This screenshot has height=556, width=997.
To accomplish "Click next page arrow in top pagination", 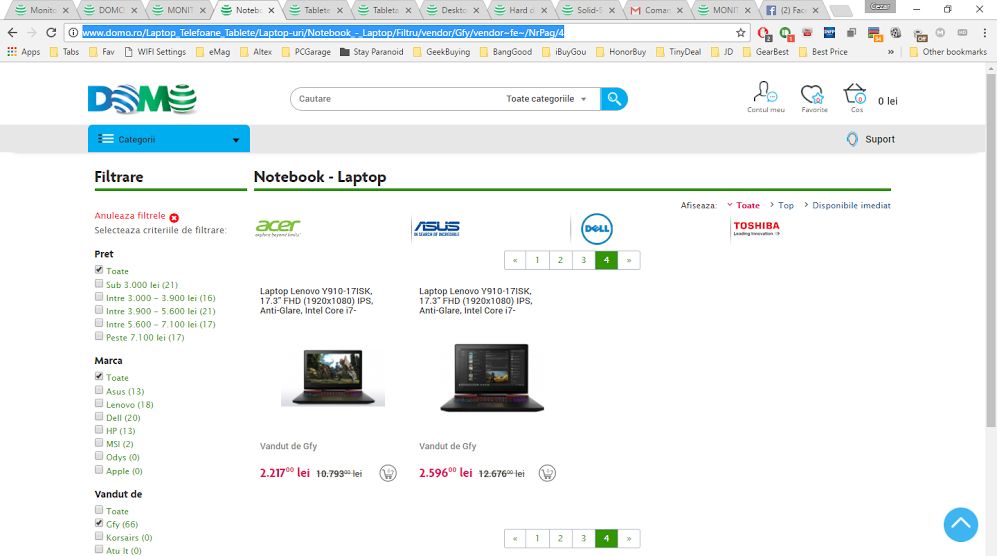I will pyautogui.click(x=629, y=260).
